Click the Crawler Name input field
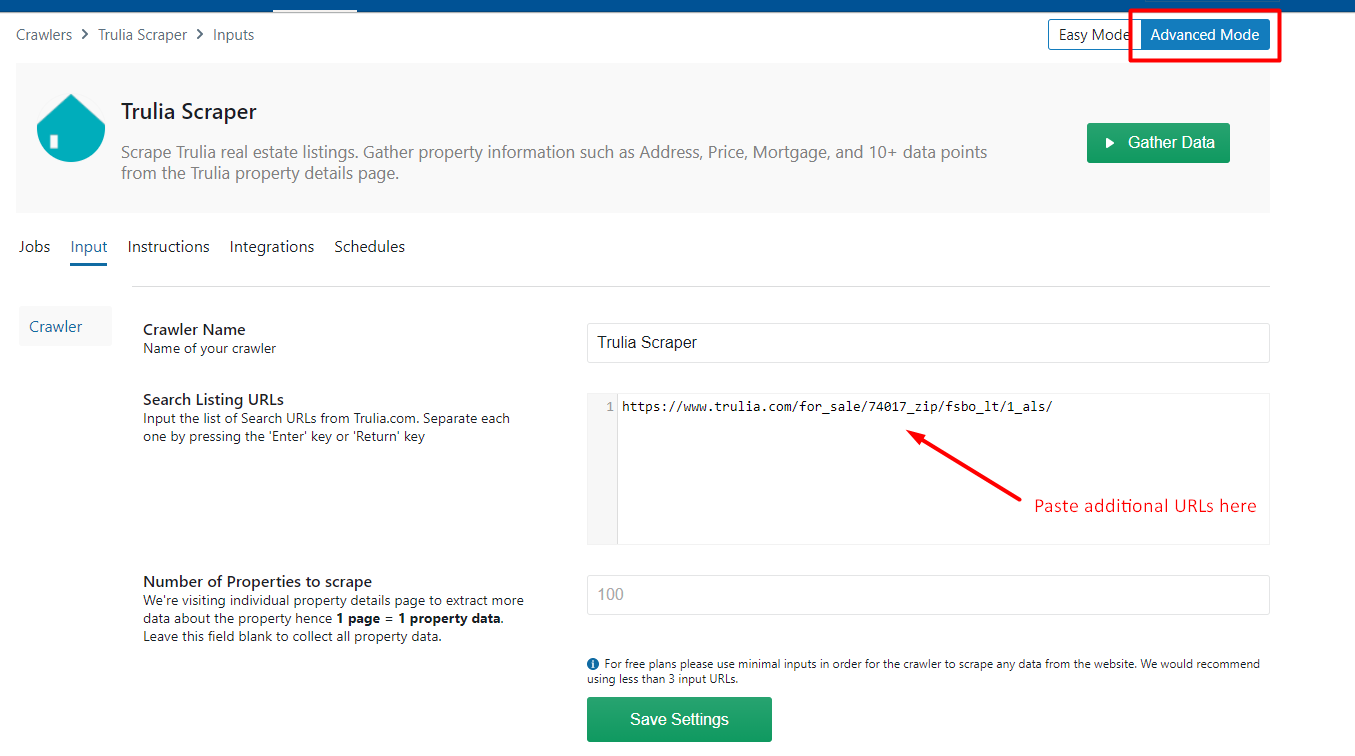The image size is (1355, 756). click(928, 343)
